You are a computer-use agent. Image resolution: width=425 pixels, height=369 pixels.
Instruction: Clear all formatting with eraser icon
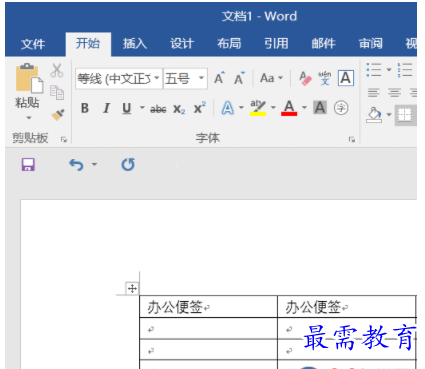click(x=305, y=78)
